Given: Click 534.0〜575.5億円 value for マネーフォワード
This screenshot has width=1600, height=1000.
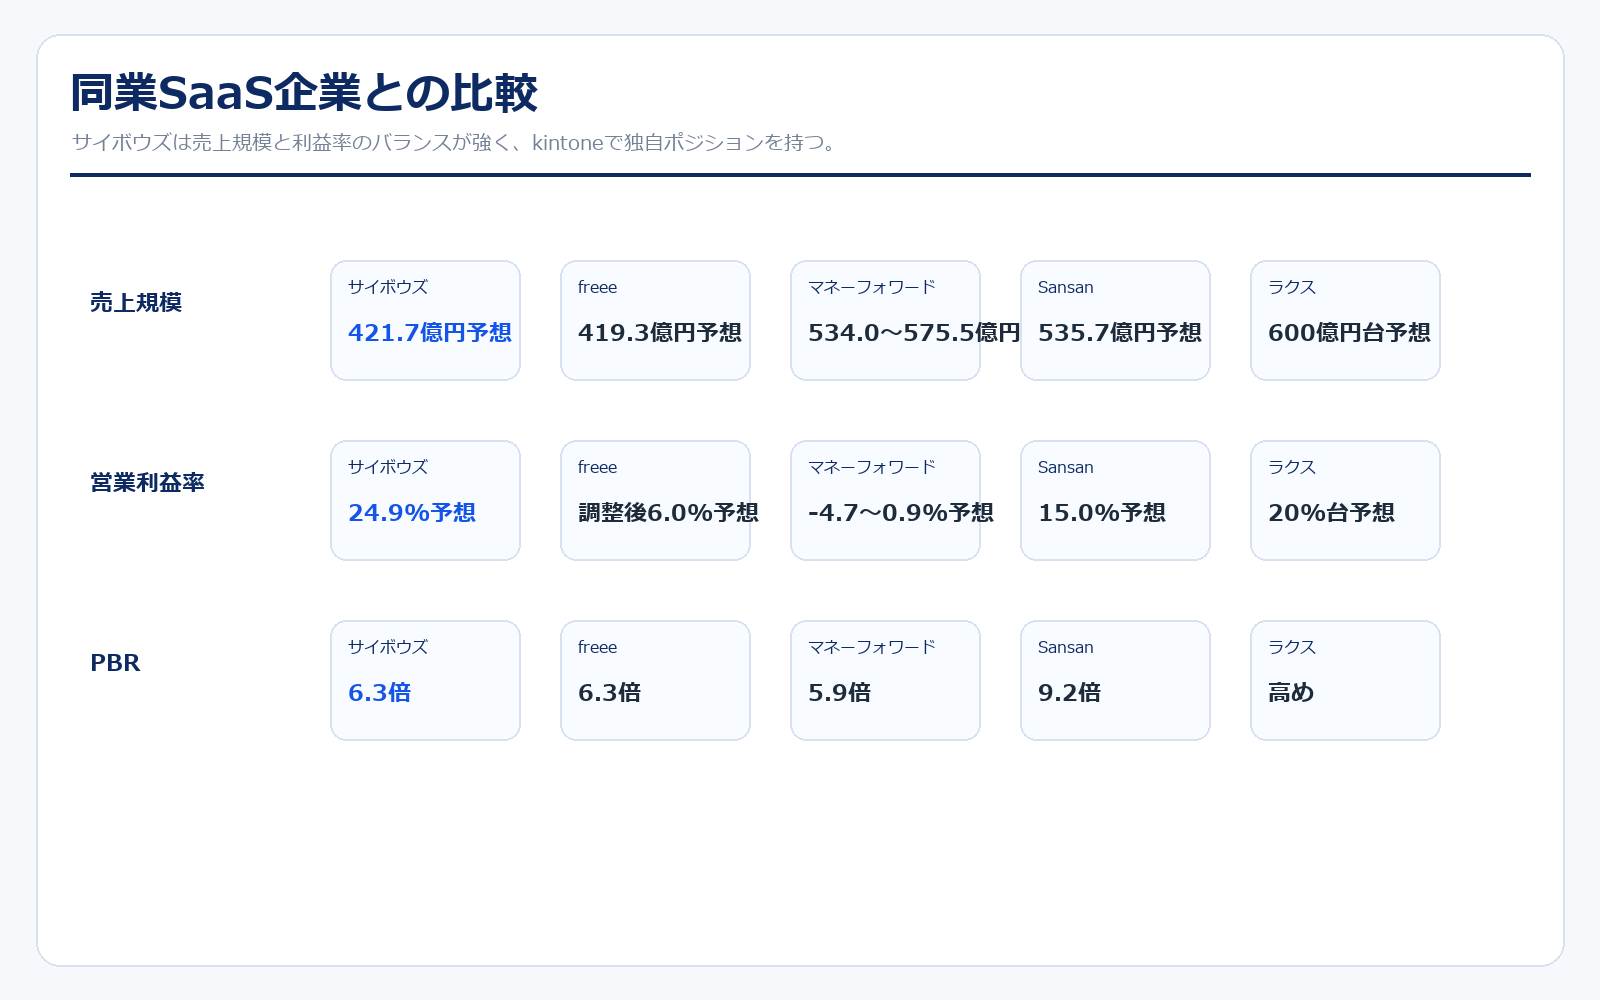Looking at the screenshot, I should pyautogui.click(x=914, y=332).
